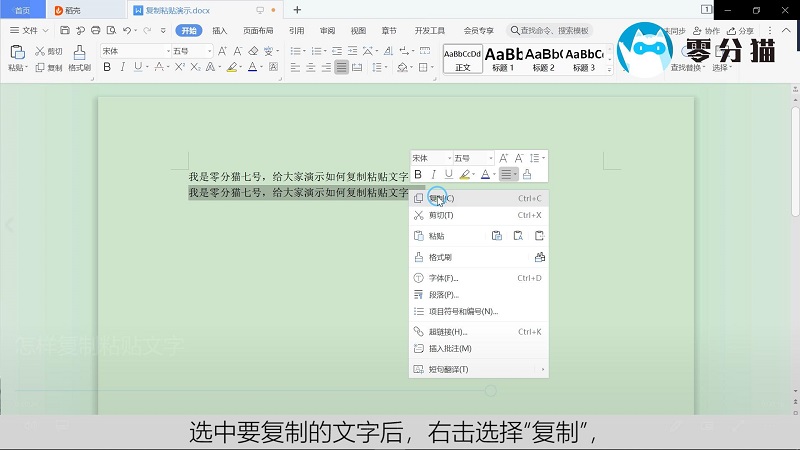This screenshot has height=450, width=800.
Task: Switch to the 插入 ribbon tab
Action: click(219, 31)
